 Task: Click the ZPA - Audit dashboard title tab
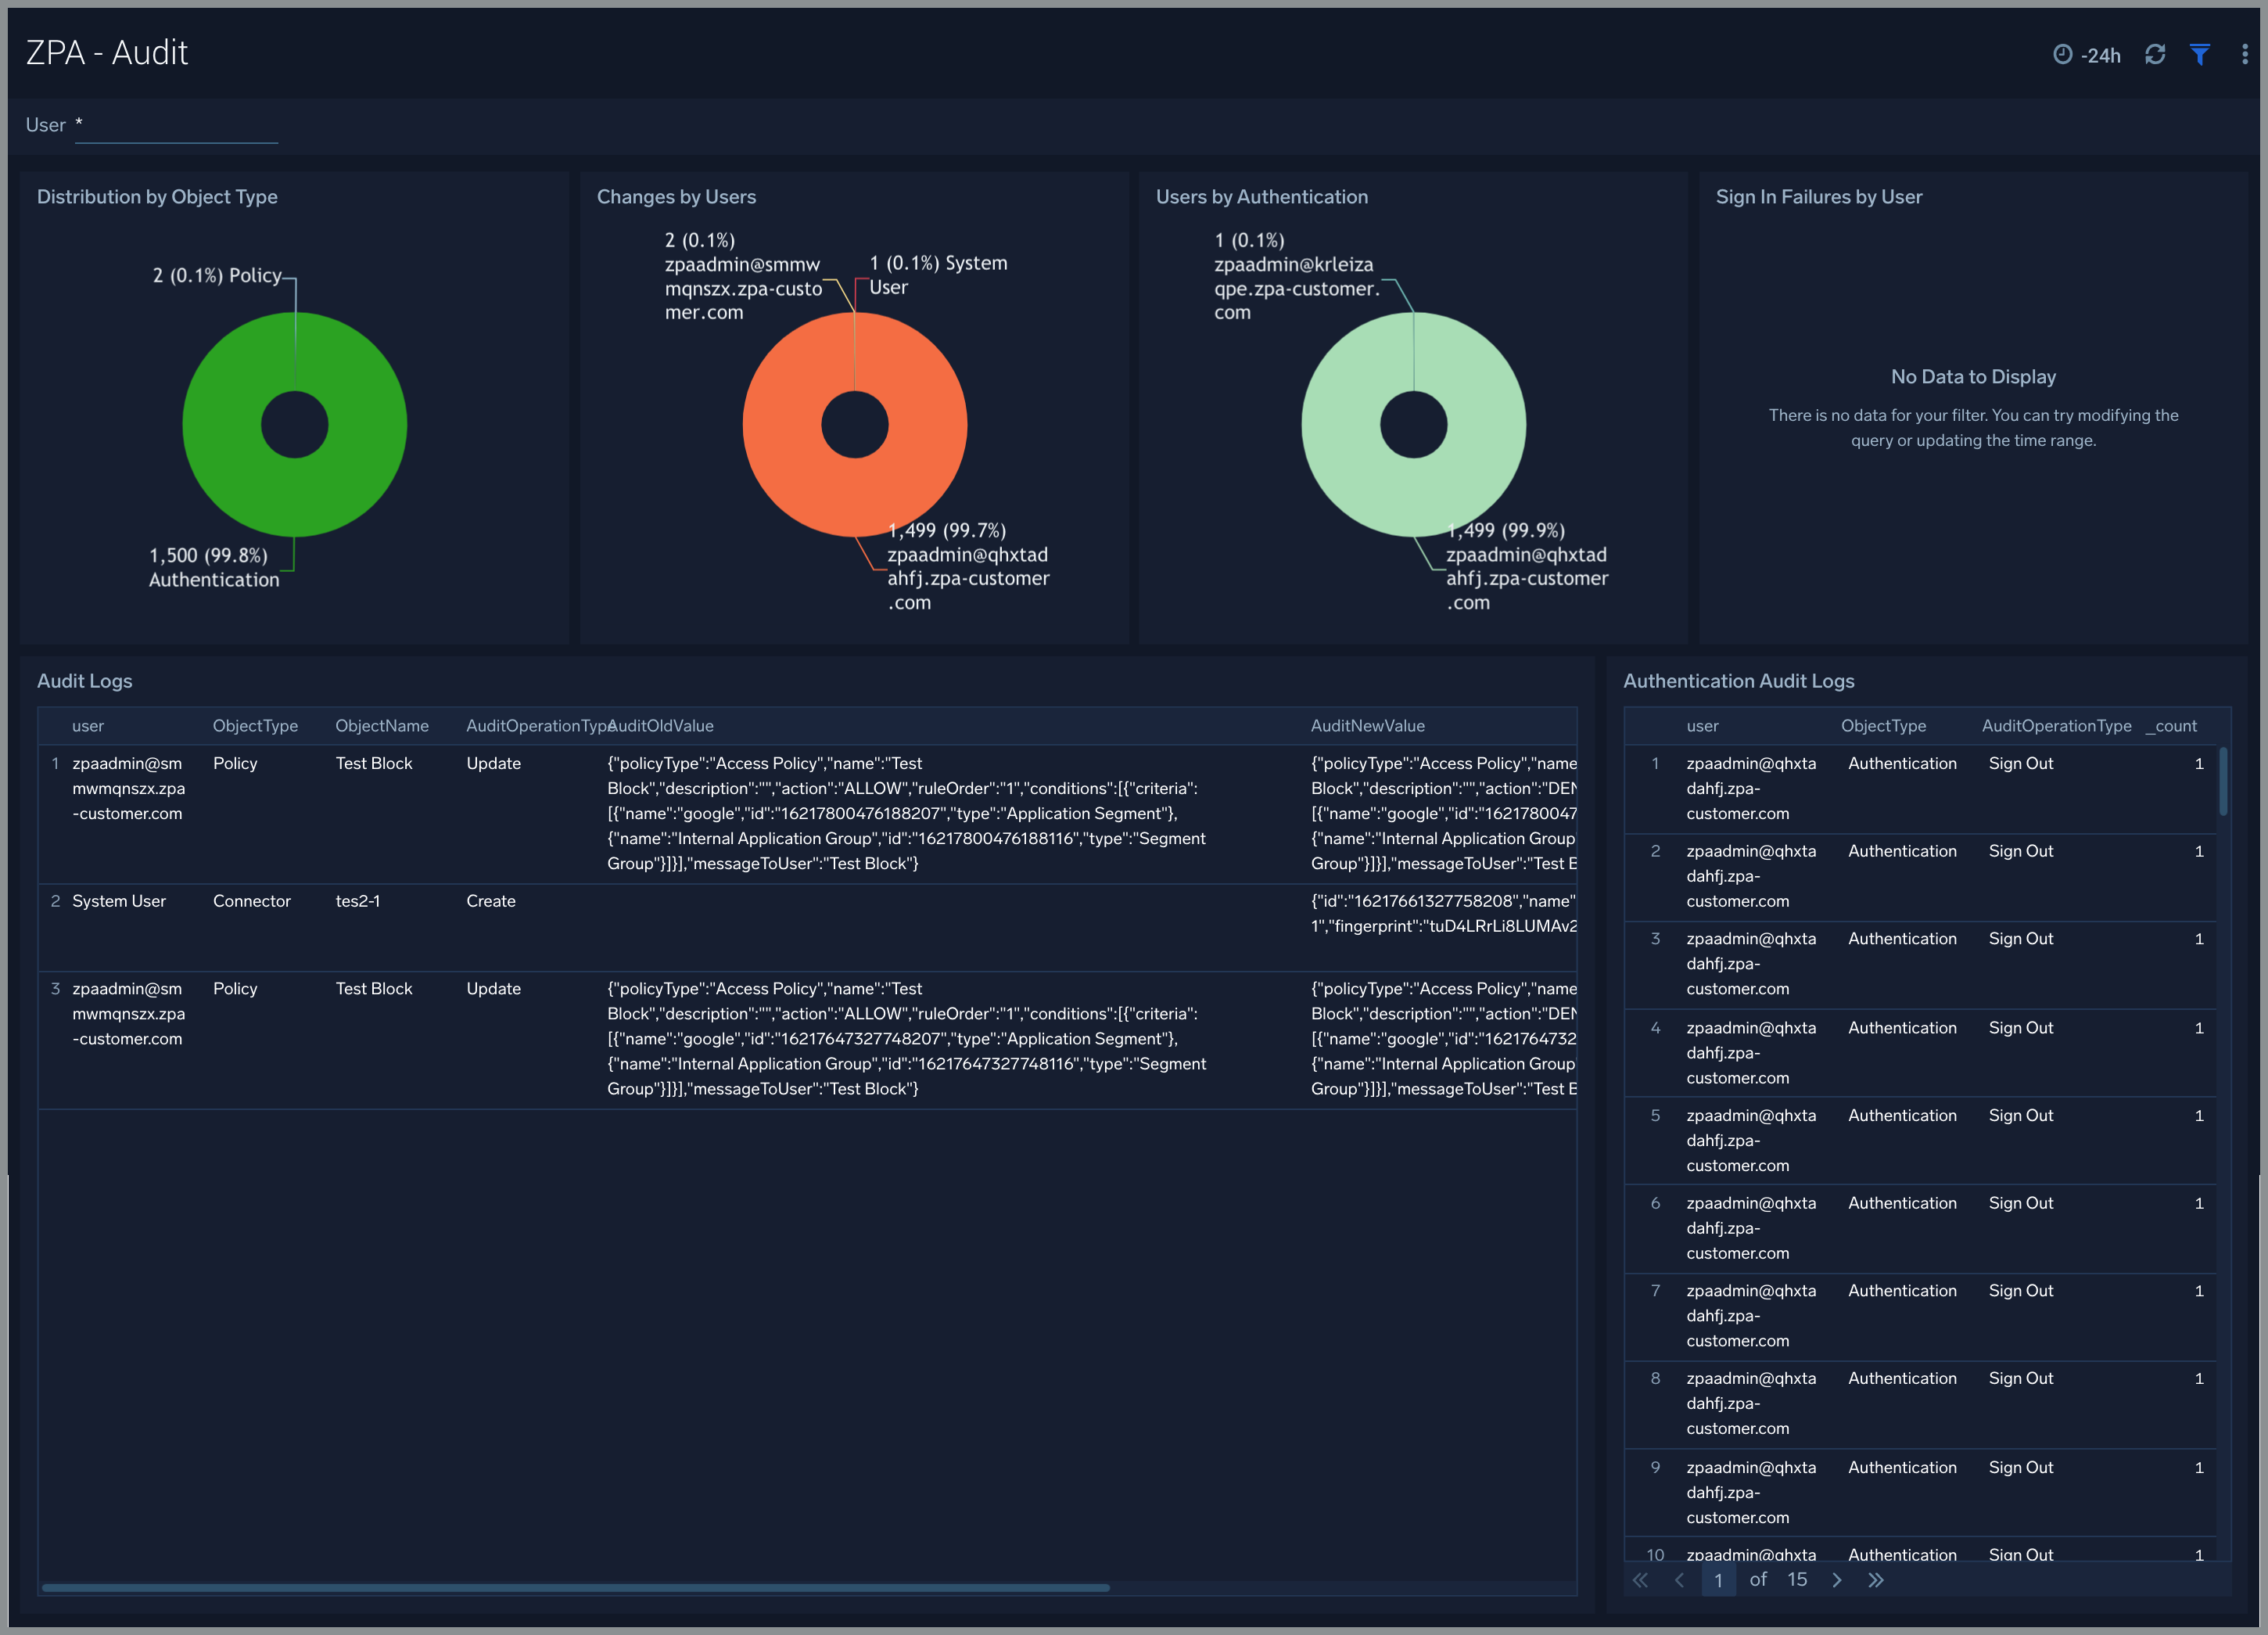click(109, 51)
